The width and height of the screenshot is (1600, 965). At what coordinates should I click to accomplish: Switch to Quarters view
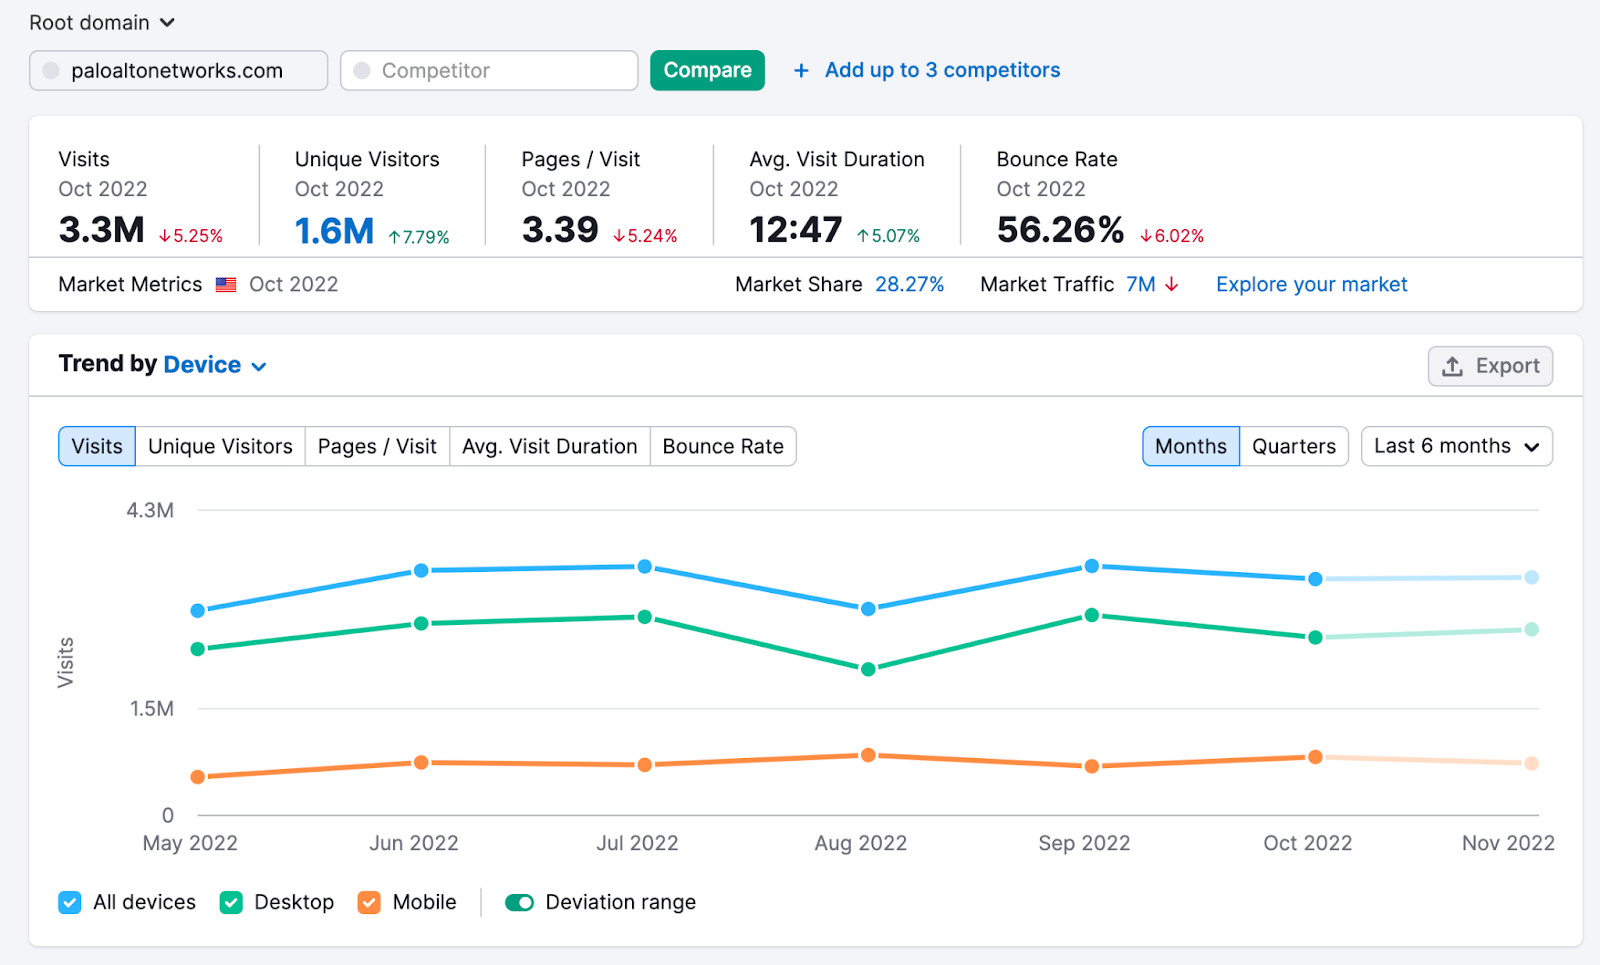(1294, 446)
